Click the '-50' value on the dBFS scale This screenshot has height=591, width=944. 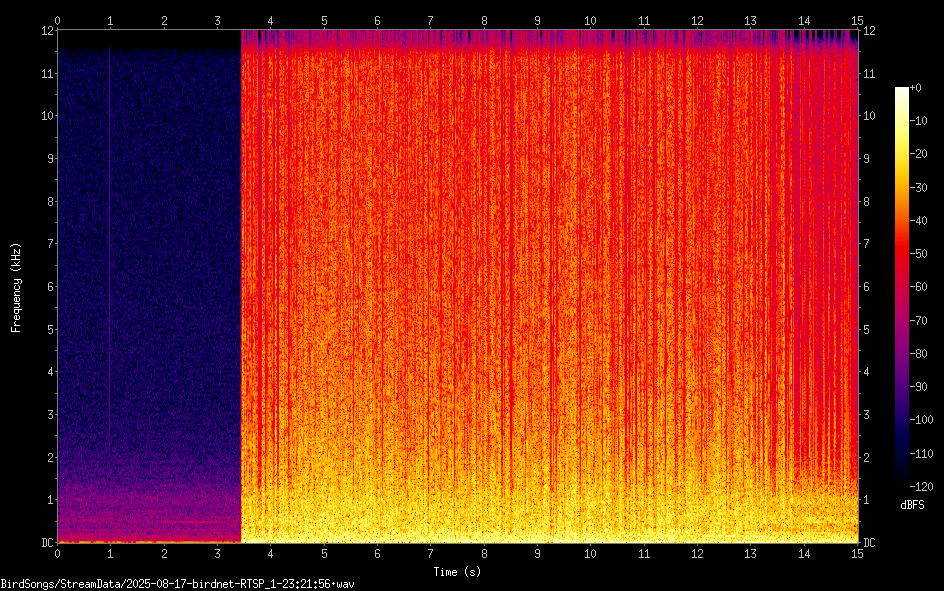tap(918, 254)
